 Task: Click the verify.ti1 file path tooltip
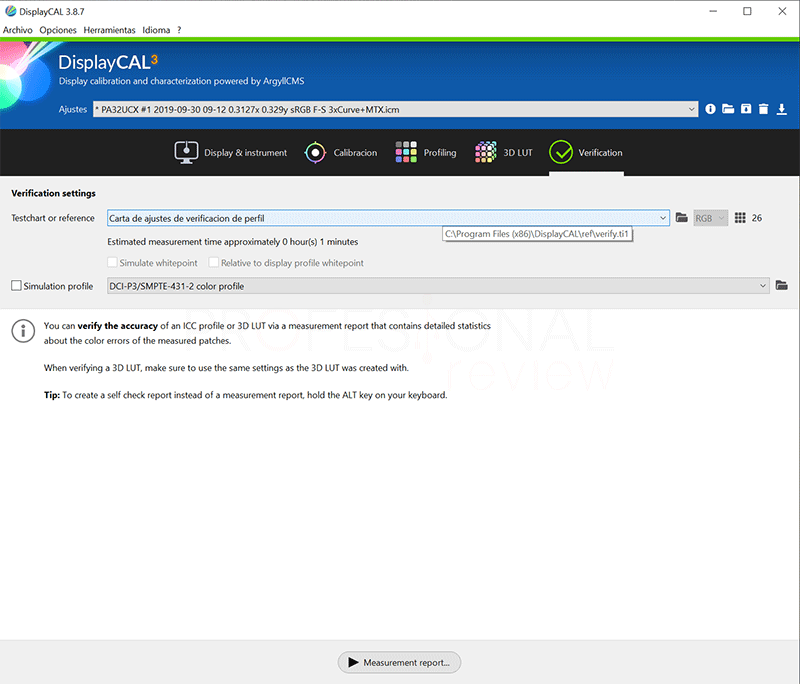(537, 234)
